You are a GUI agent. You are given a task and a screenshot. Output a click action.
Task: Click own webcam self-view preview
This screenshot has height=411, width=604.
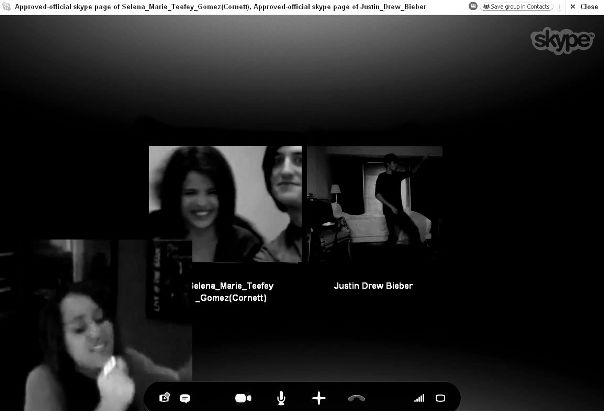coord(96,325)
